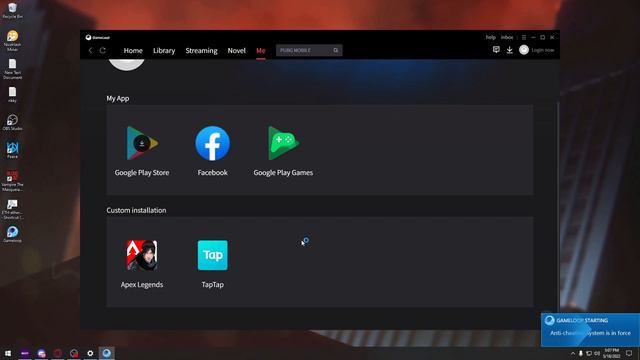Select New Text Document on desktop
This screenshot has width=640, height=360.
(12, 69)
